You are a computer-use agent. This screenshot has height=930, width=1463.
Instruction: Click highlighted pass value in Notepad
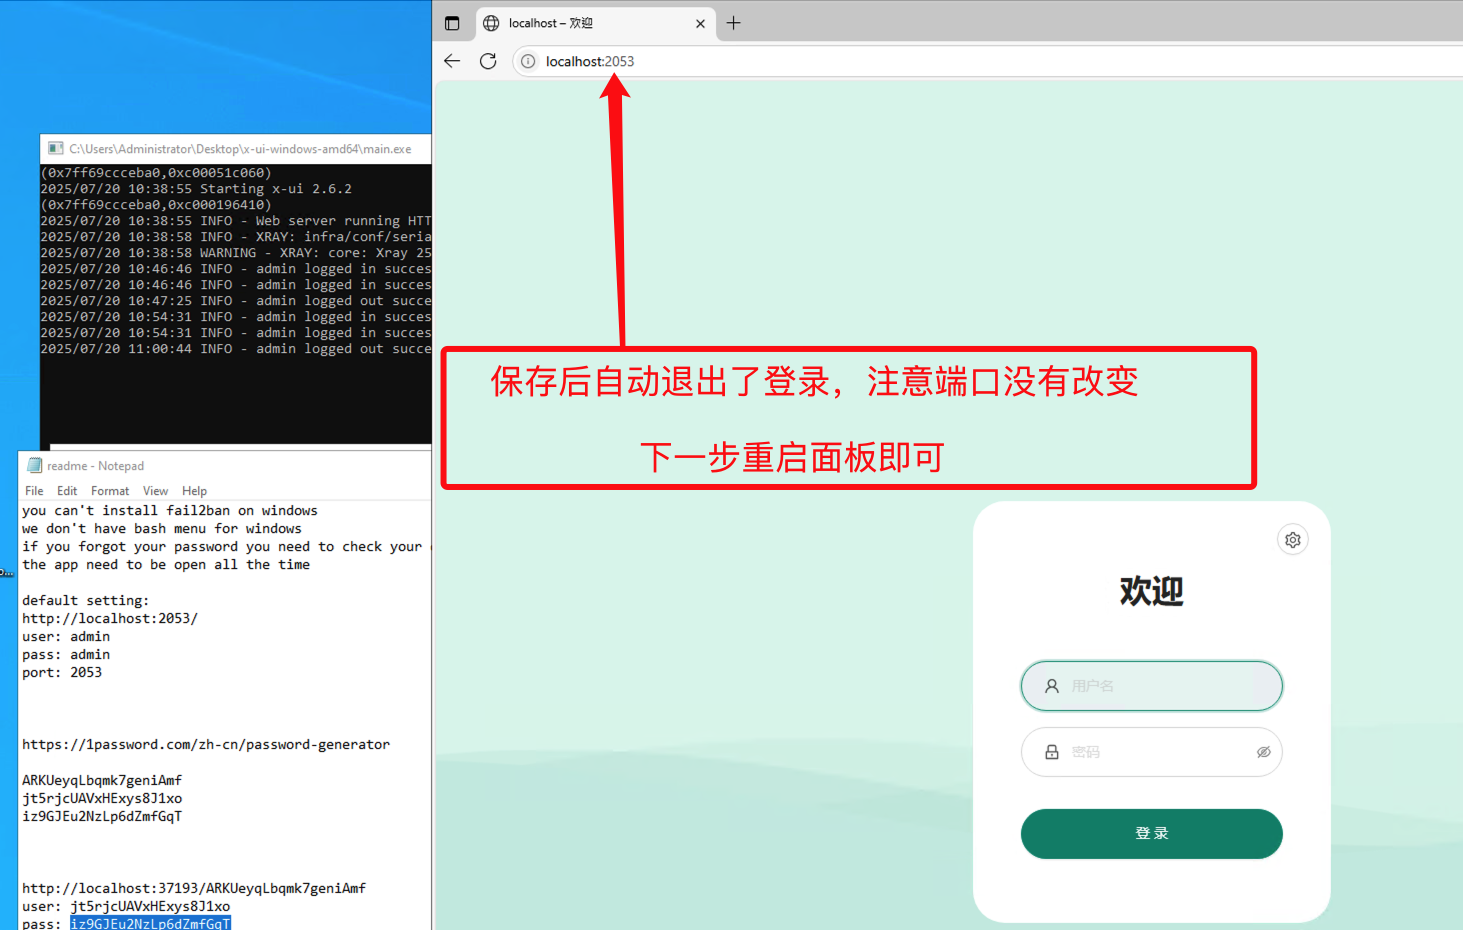tap(150, 923)
